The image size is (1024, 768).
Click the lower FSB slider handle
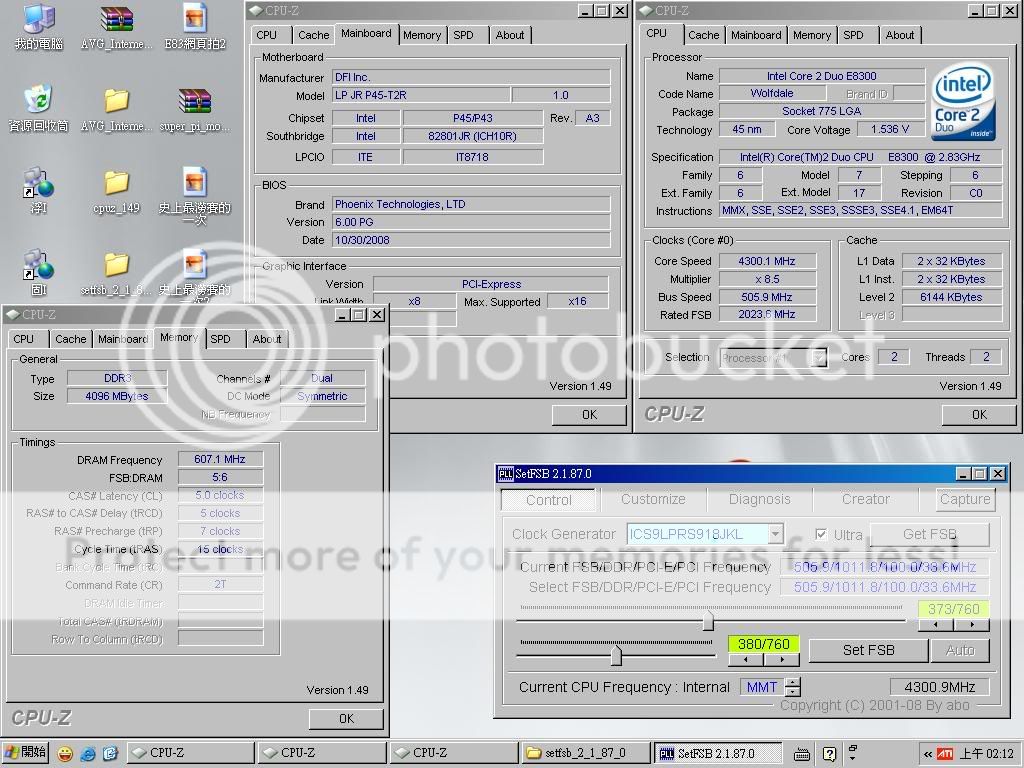pos(616,655)
